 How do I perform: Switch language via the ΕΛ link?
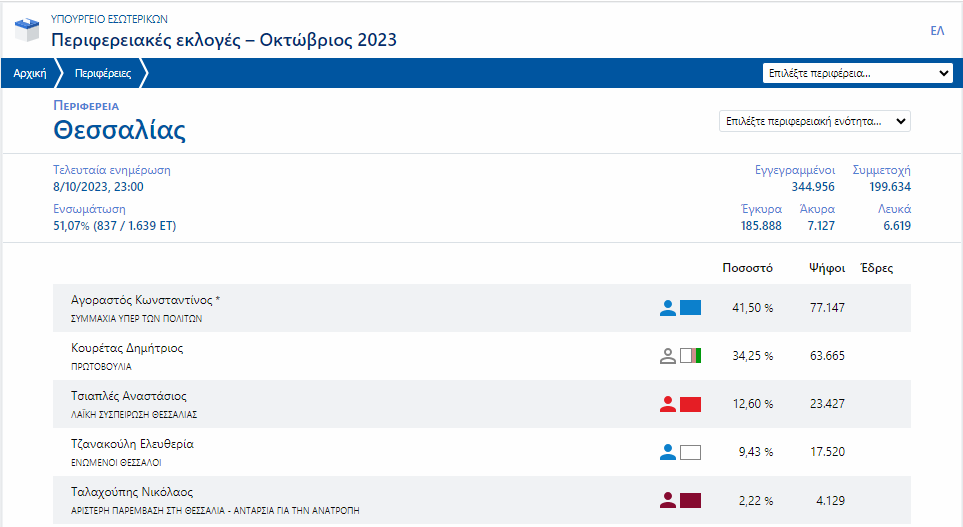tap(937, 31)
